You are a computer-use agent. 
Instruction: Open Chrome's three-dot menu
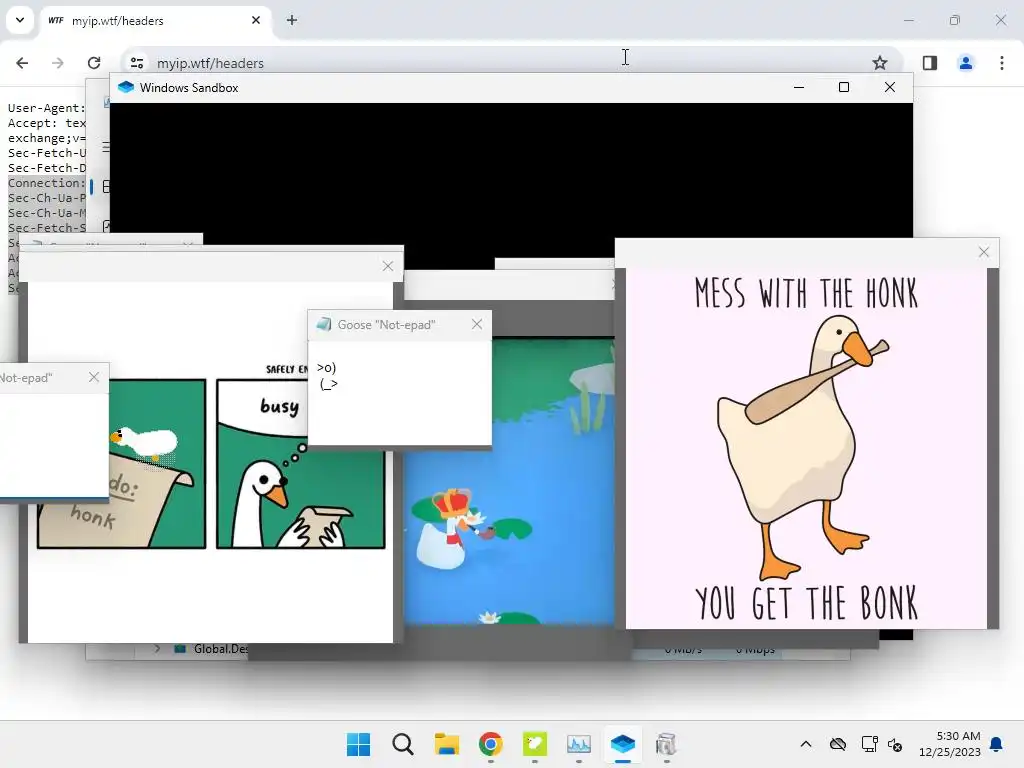point(1002,63)
